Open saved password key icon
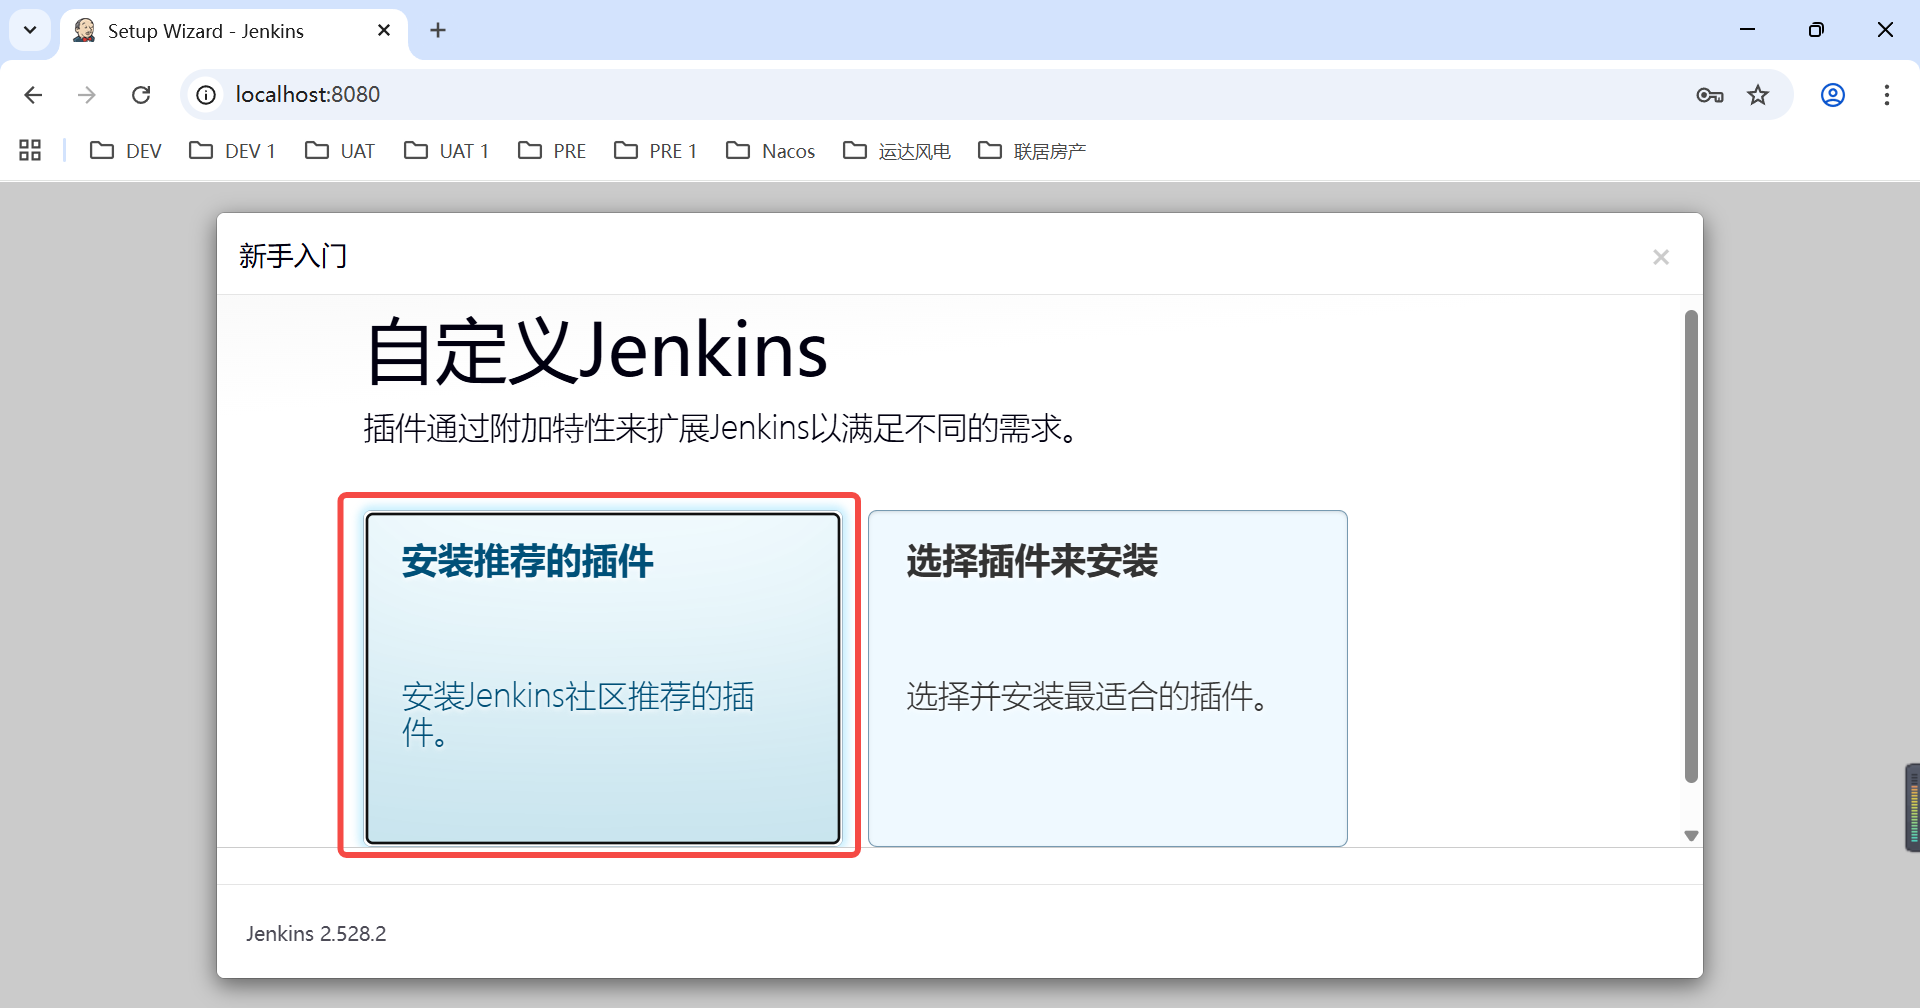Image resolution: width=1920 pixels, height=1008 pixels. [1710, 95]
